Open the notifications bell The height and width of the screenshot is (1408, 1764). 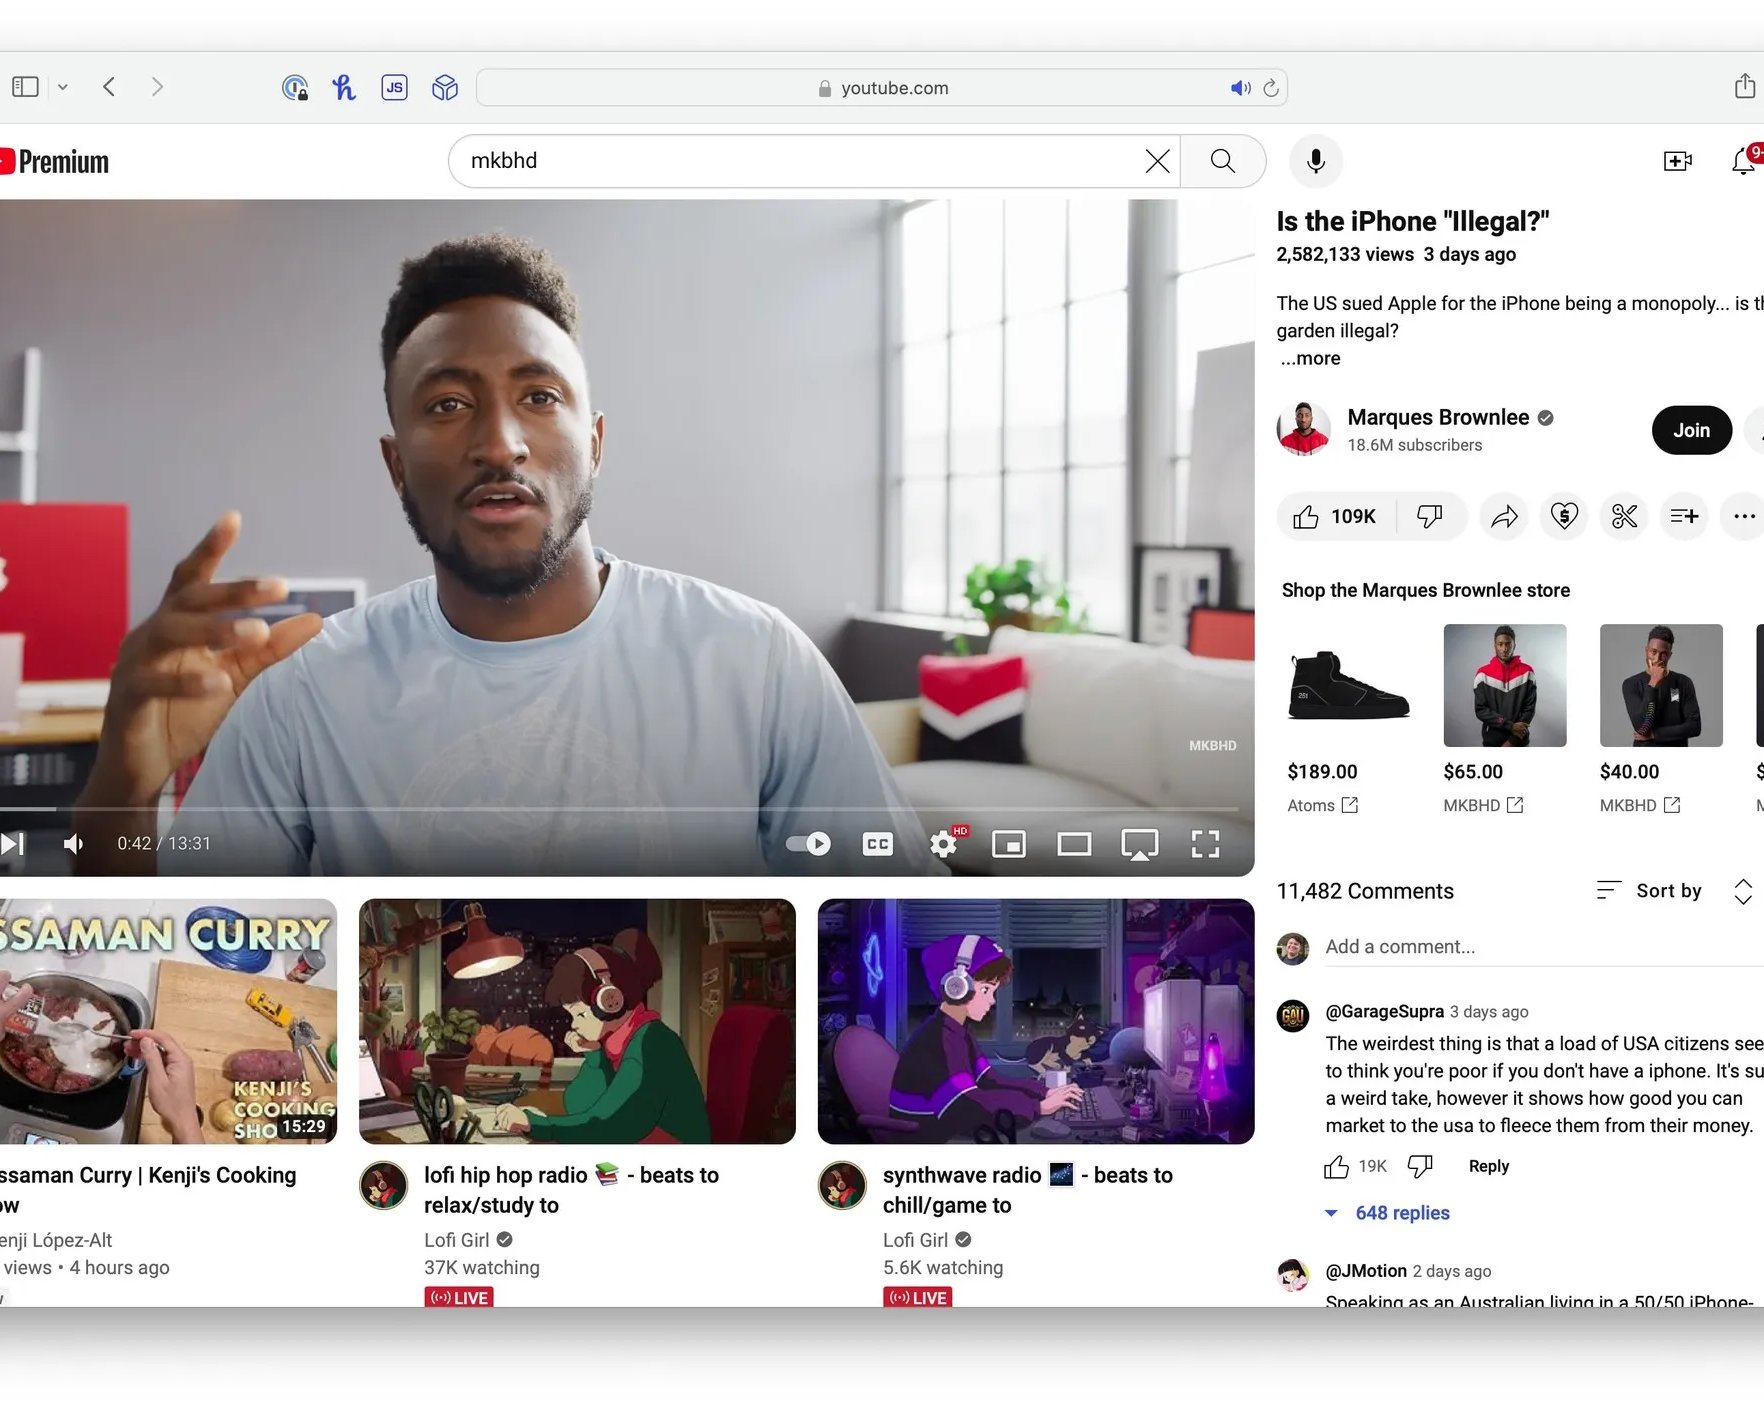pos(1744,161)
